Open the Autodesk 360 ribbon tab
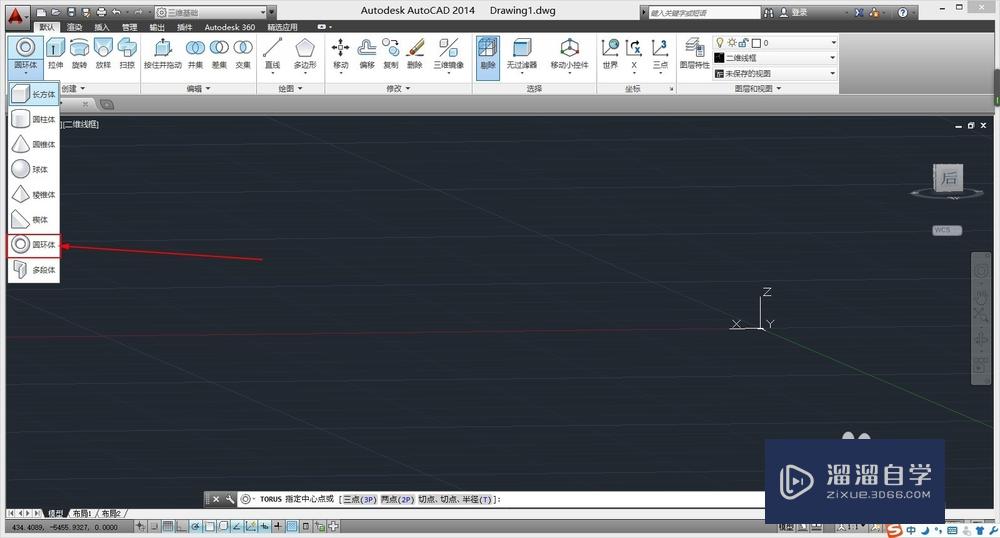The image size is (1000, 538). [230, 27]
